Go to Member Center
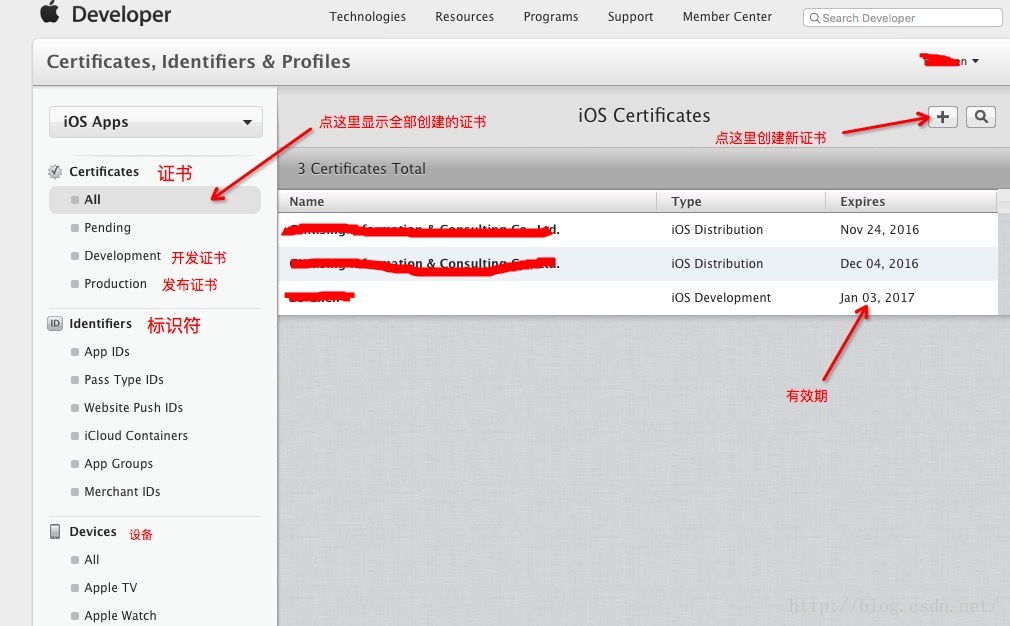Viewport: 1010px width, 626px height. coord(727,17)
